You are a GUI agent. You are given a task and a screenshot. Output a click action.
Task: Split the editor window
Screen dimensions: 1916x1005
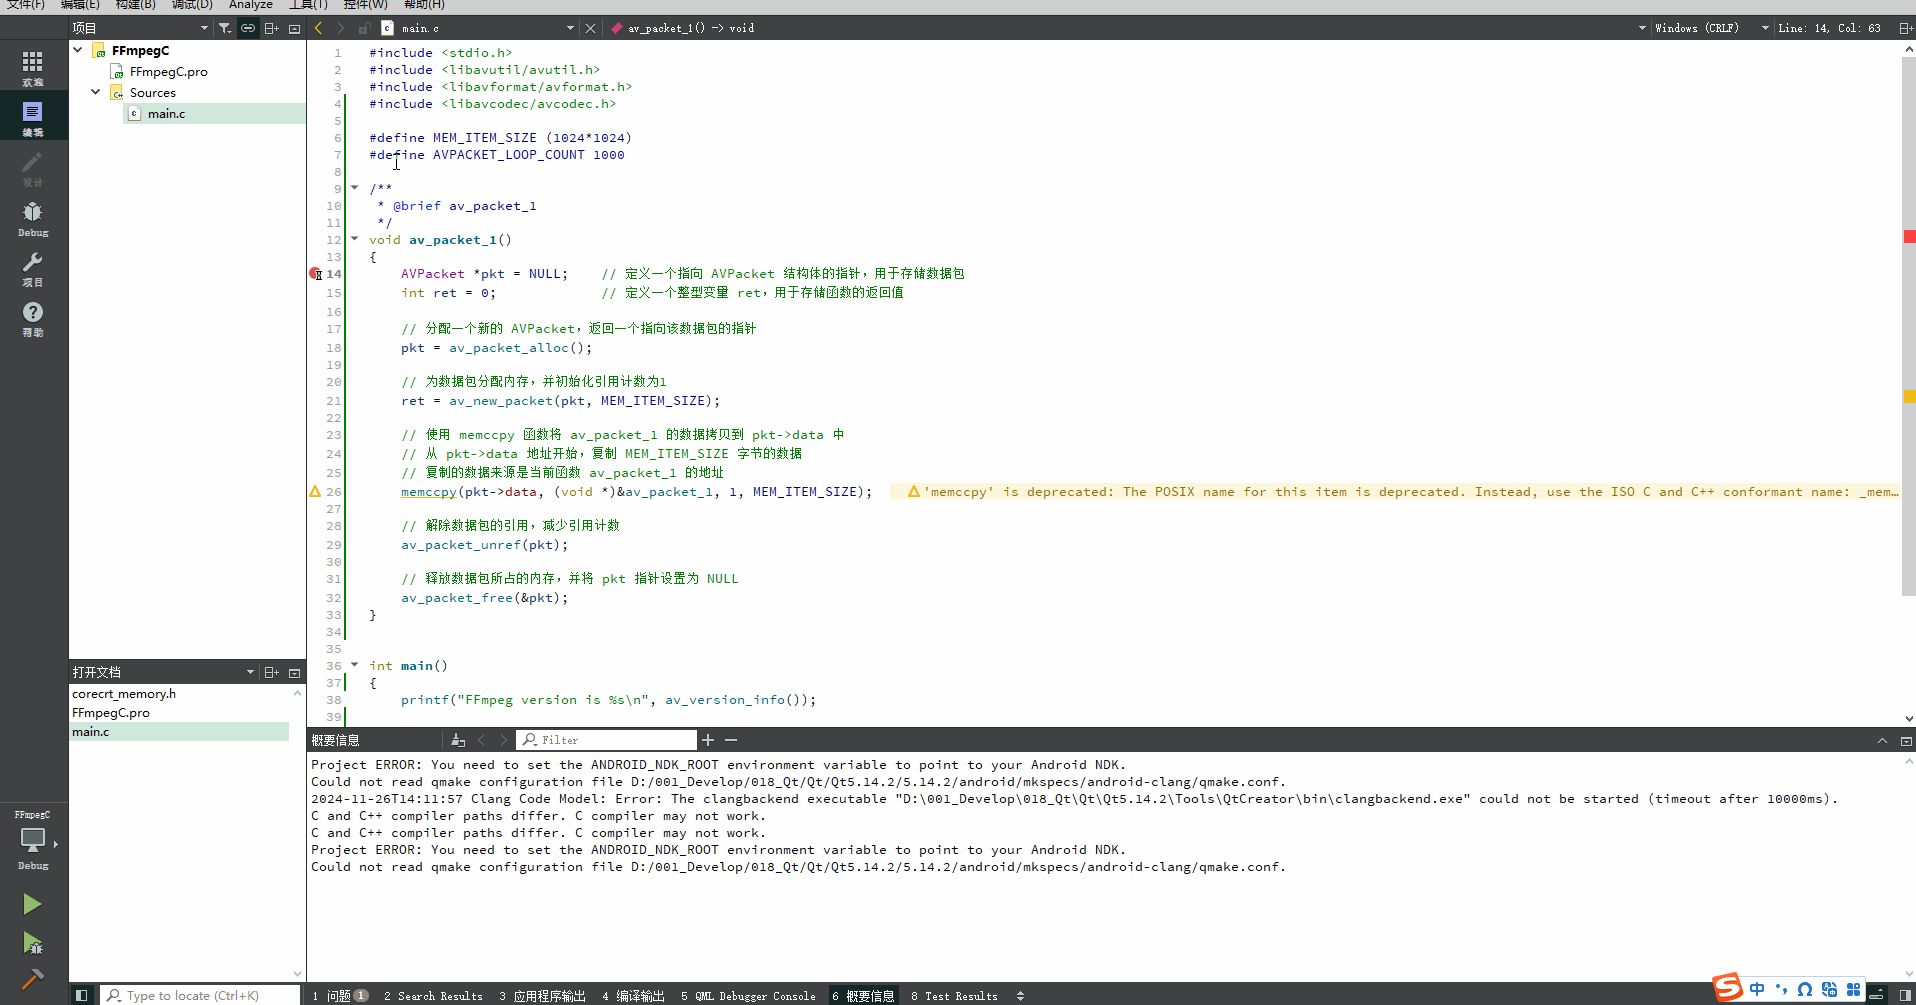(1906, 28)
